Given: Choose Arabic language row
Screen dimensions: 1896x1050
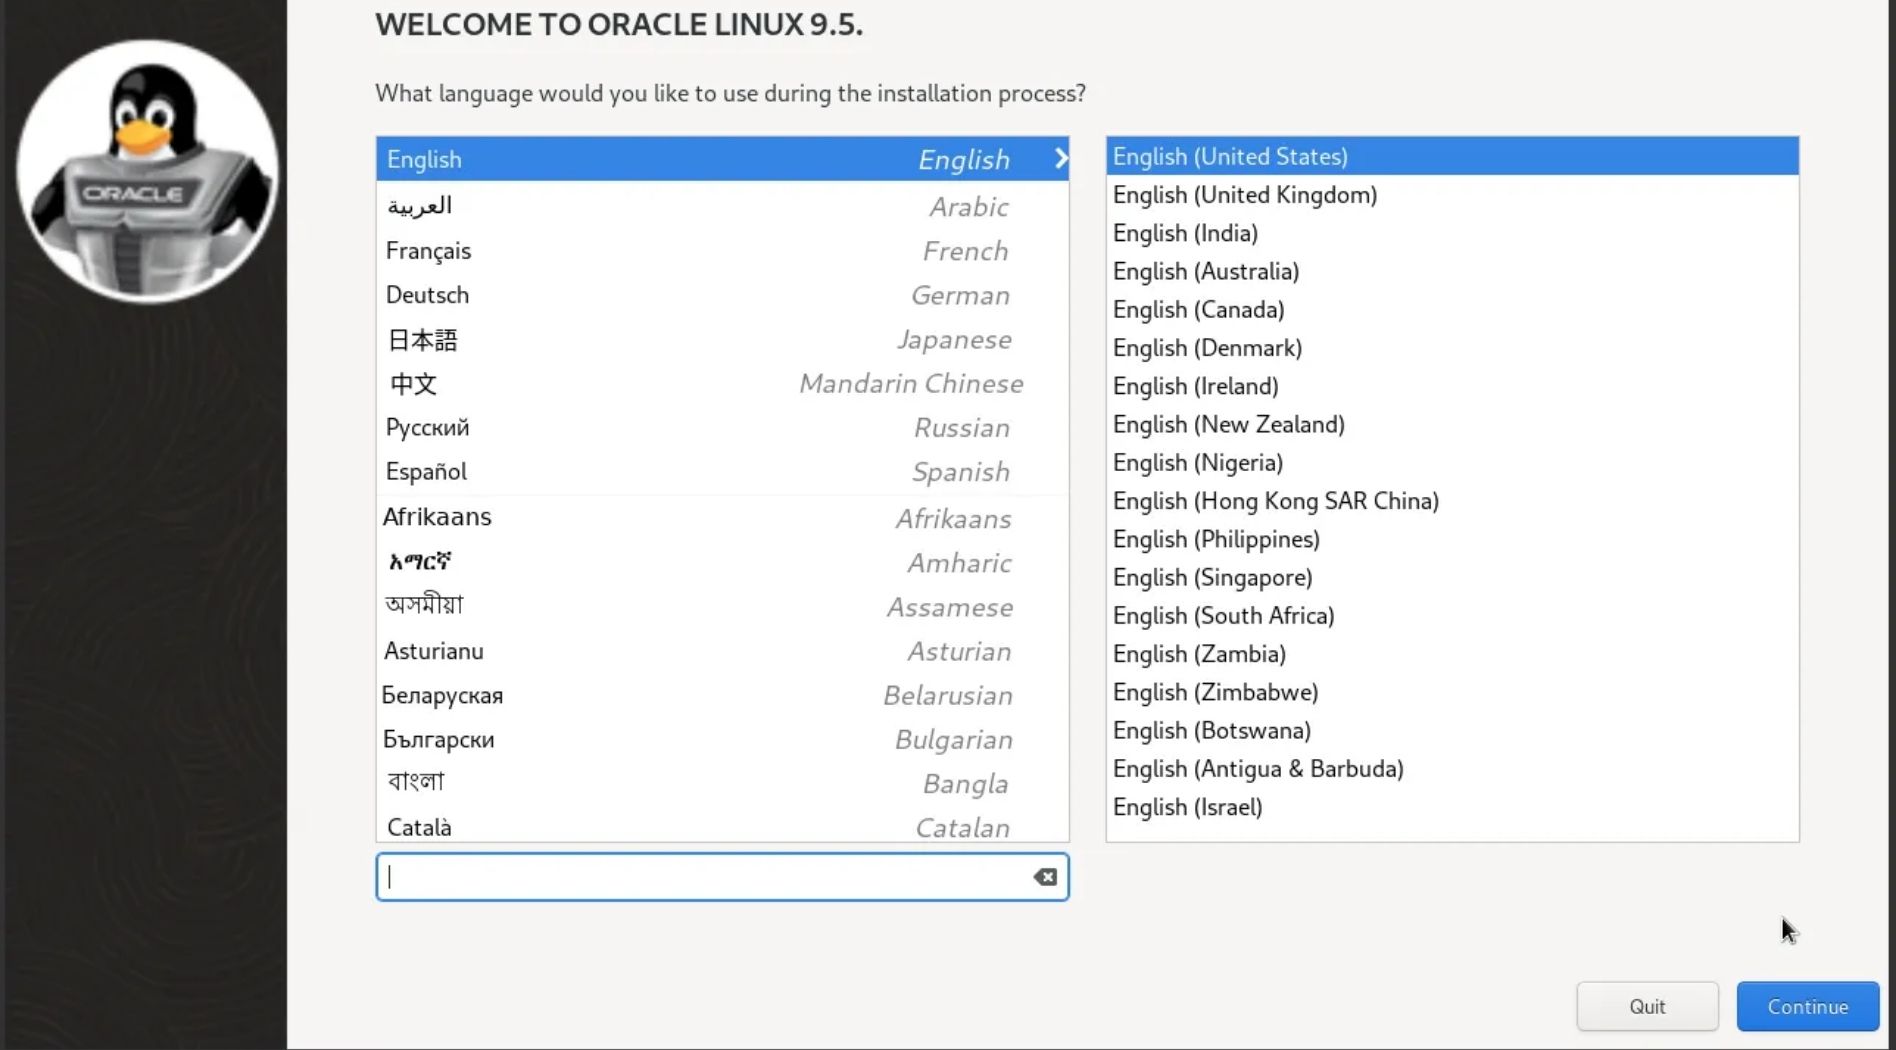Looking at the screenshot, I should 722,206.
